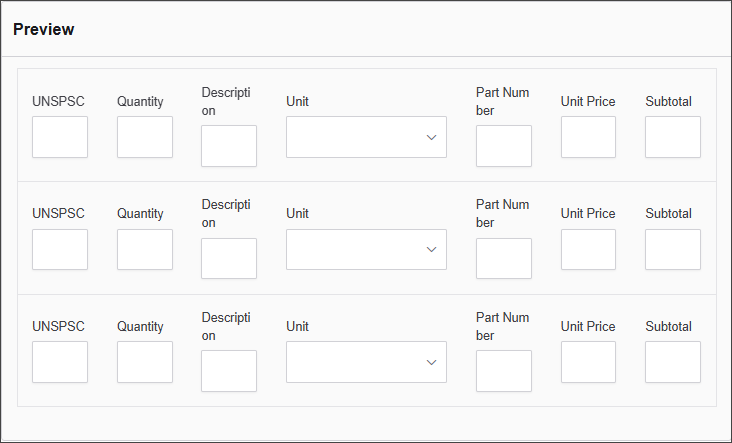Click the first row Subtotal field
Viewport: 732px width, 443px height.
673,137
